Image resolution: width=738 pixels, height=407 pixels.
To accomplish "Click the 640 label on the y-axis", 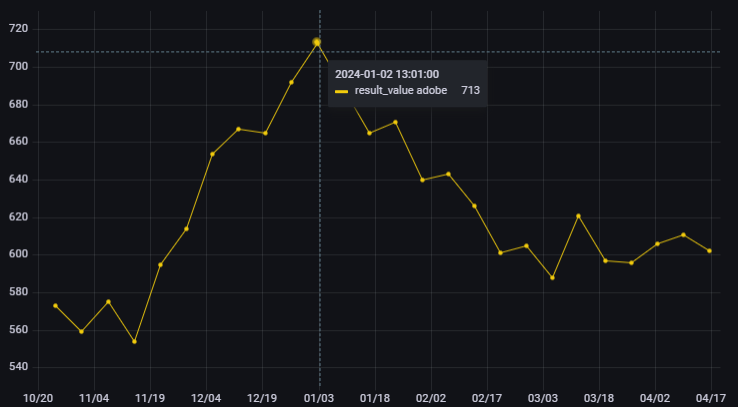I will (18, 180).
